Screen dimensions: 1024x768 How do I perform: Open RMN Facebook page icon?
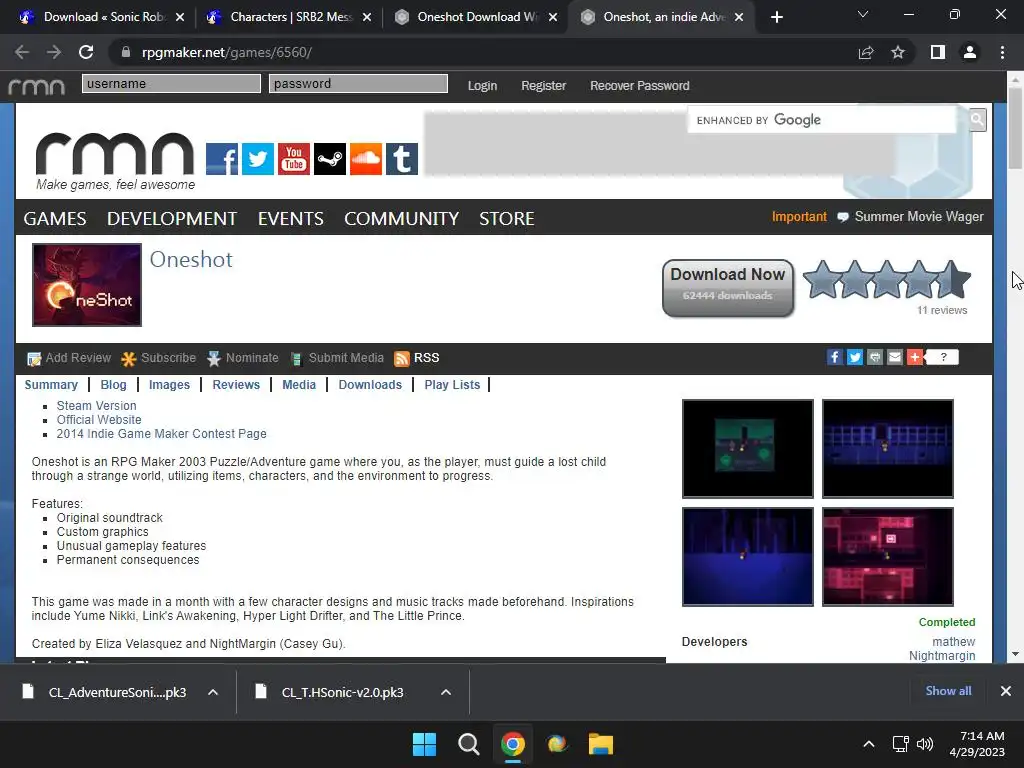[222, 159]
